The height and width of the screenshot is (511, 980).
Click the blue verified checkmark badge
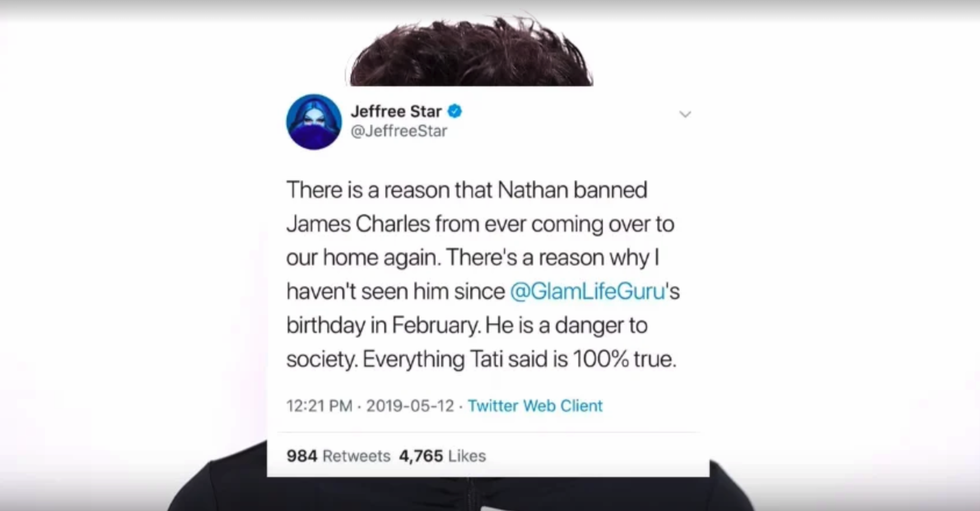[455, 111]
